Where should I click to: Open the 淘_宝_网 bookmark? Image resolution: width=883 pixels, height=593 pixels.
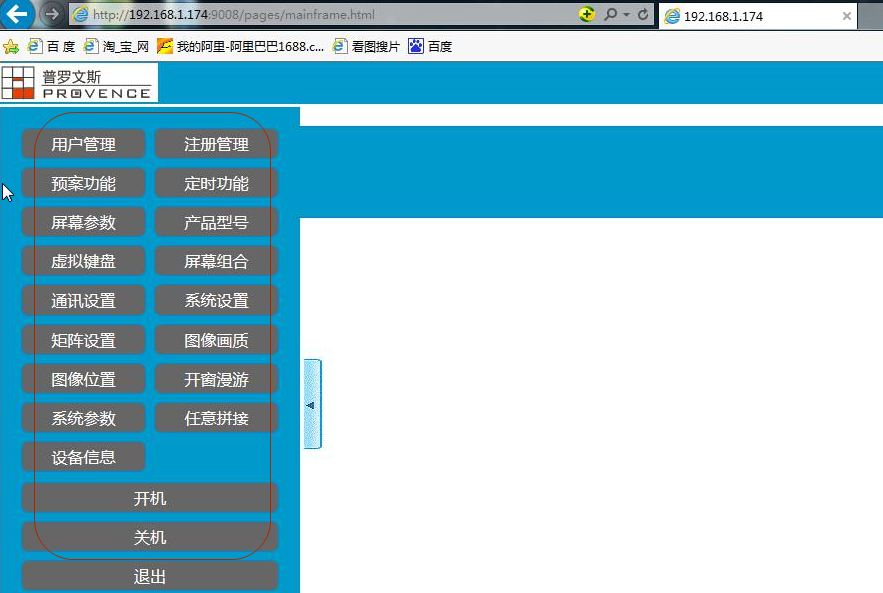(116, 46)
